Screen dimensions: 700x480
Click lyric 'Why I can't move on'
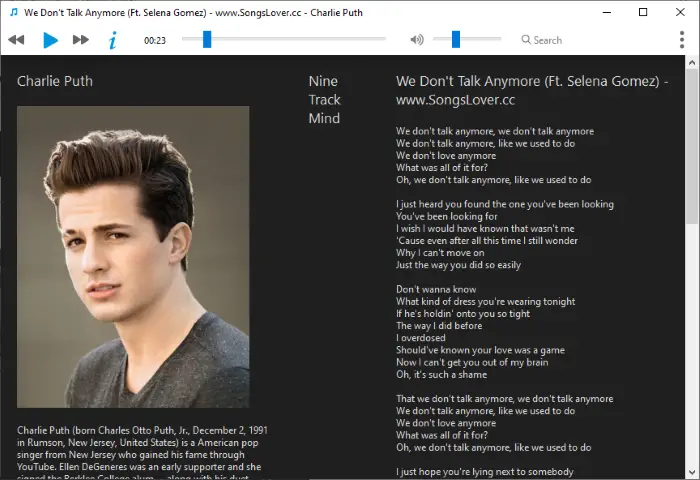click(x=440, y=253)
